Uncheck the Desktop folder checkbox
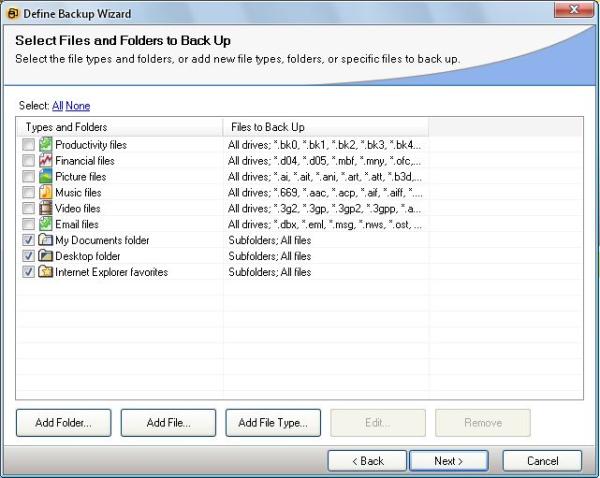 (28, 256)
